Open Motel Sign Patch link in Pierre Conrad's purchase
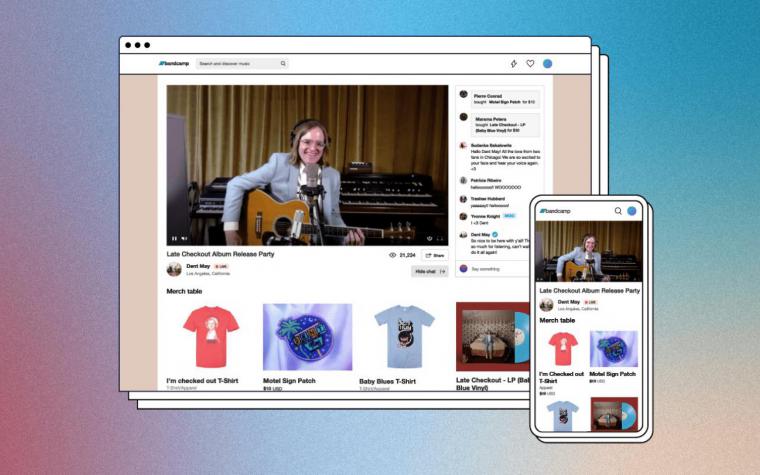This screenshot has height=475, width=760. click(x=505, y=102)
